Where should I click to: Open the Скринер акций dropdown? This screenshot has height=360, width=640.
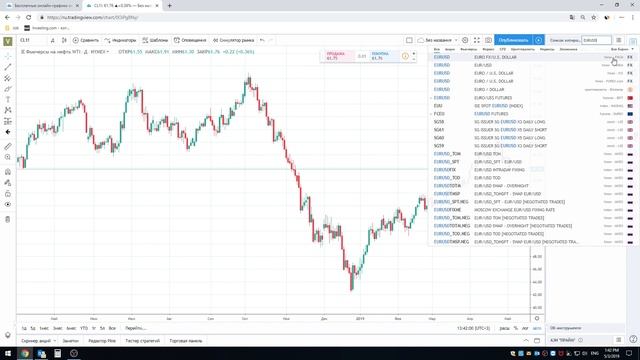point(38,340)
